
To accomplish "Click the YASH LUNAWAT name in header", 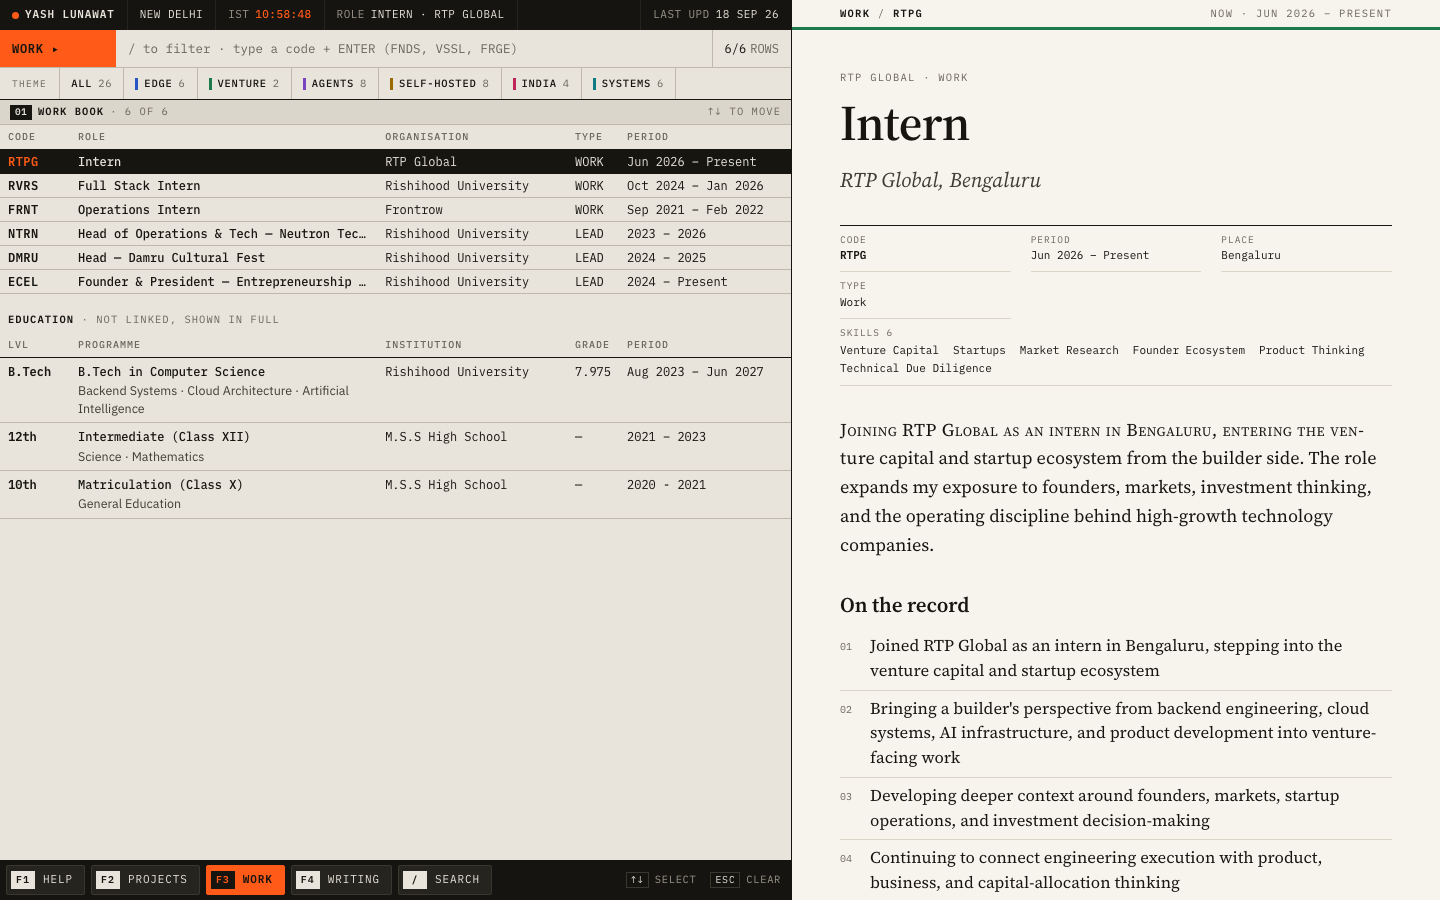I will (x=70, y=15).
